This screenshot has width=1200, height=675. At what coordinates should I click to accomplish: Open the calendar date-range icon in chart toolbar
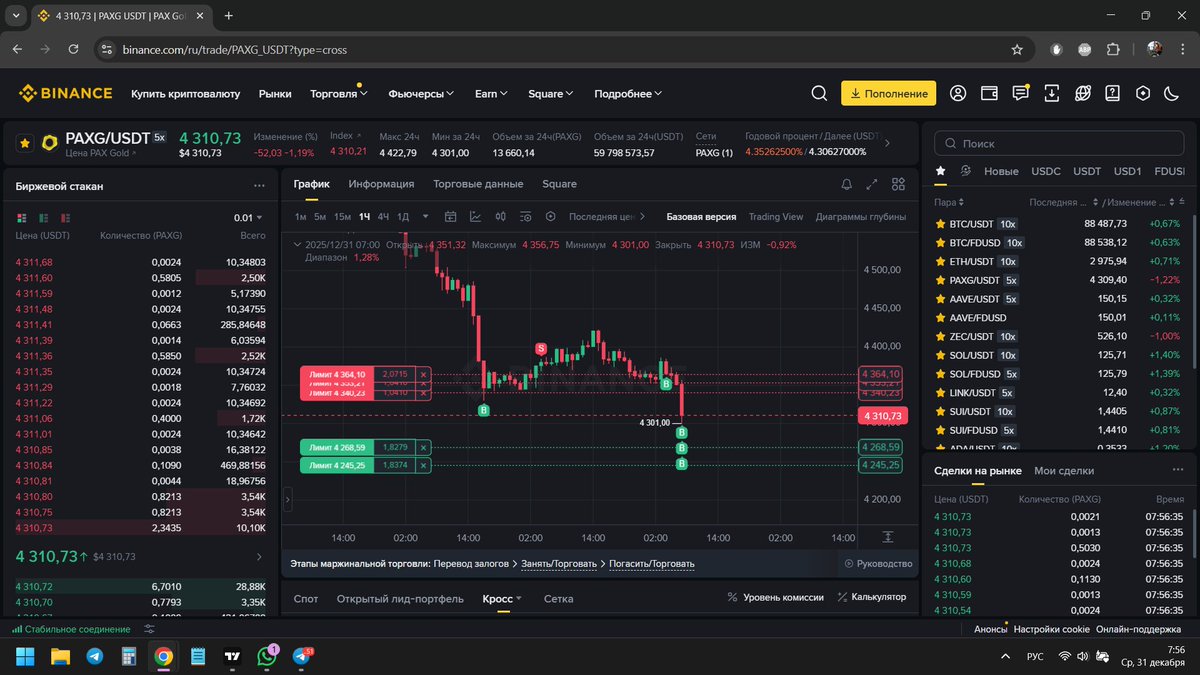[x=451, y=216]
